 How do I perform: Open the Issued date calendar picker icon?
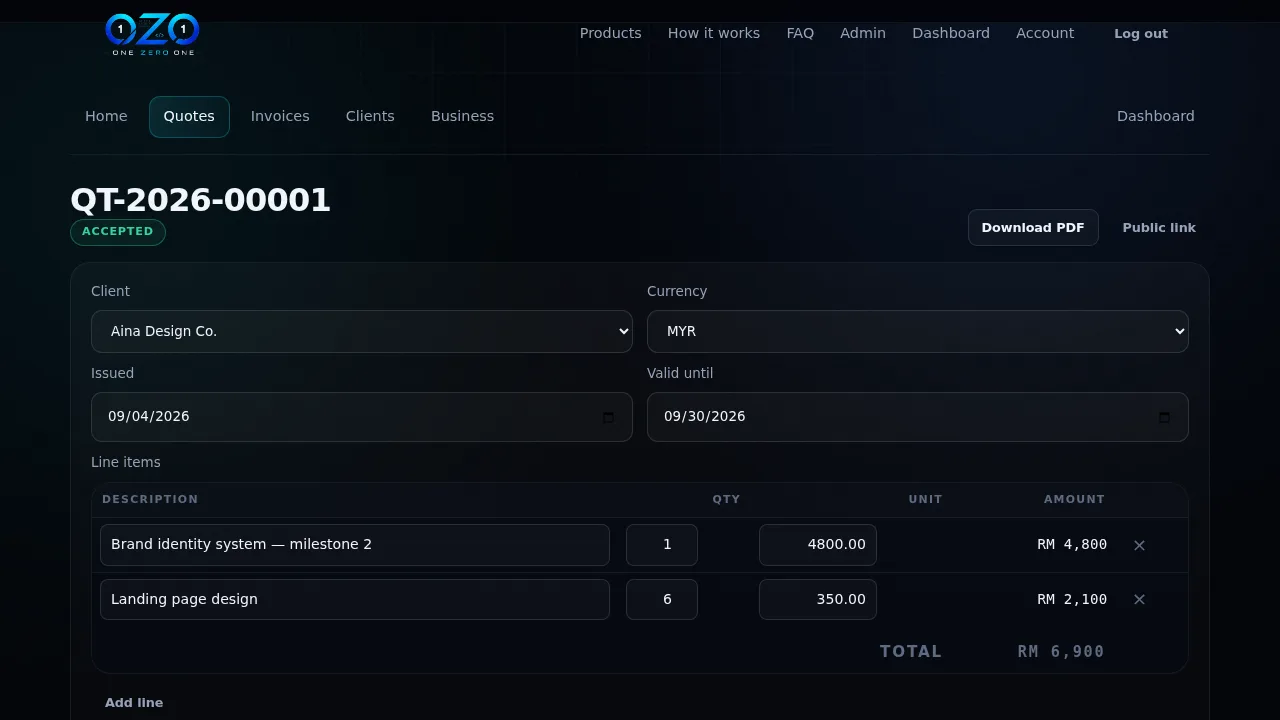(x=608, y=417)
